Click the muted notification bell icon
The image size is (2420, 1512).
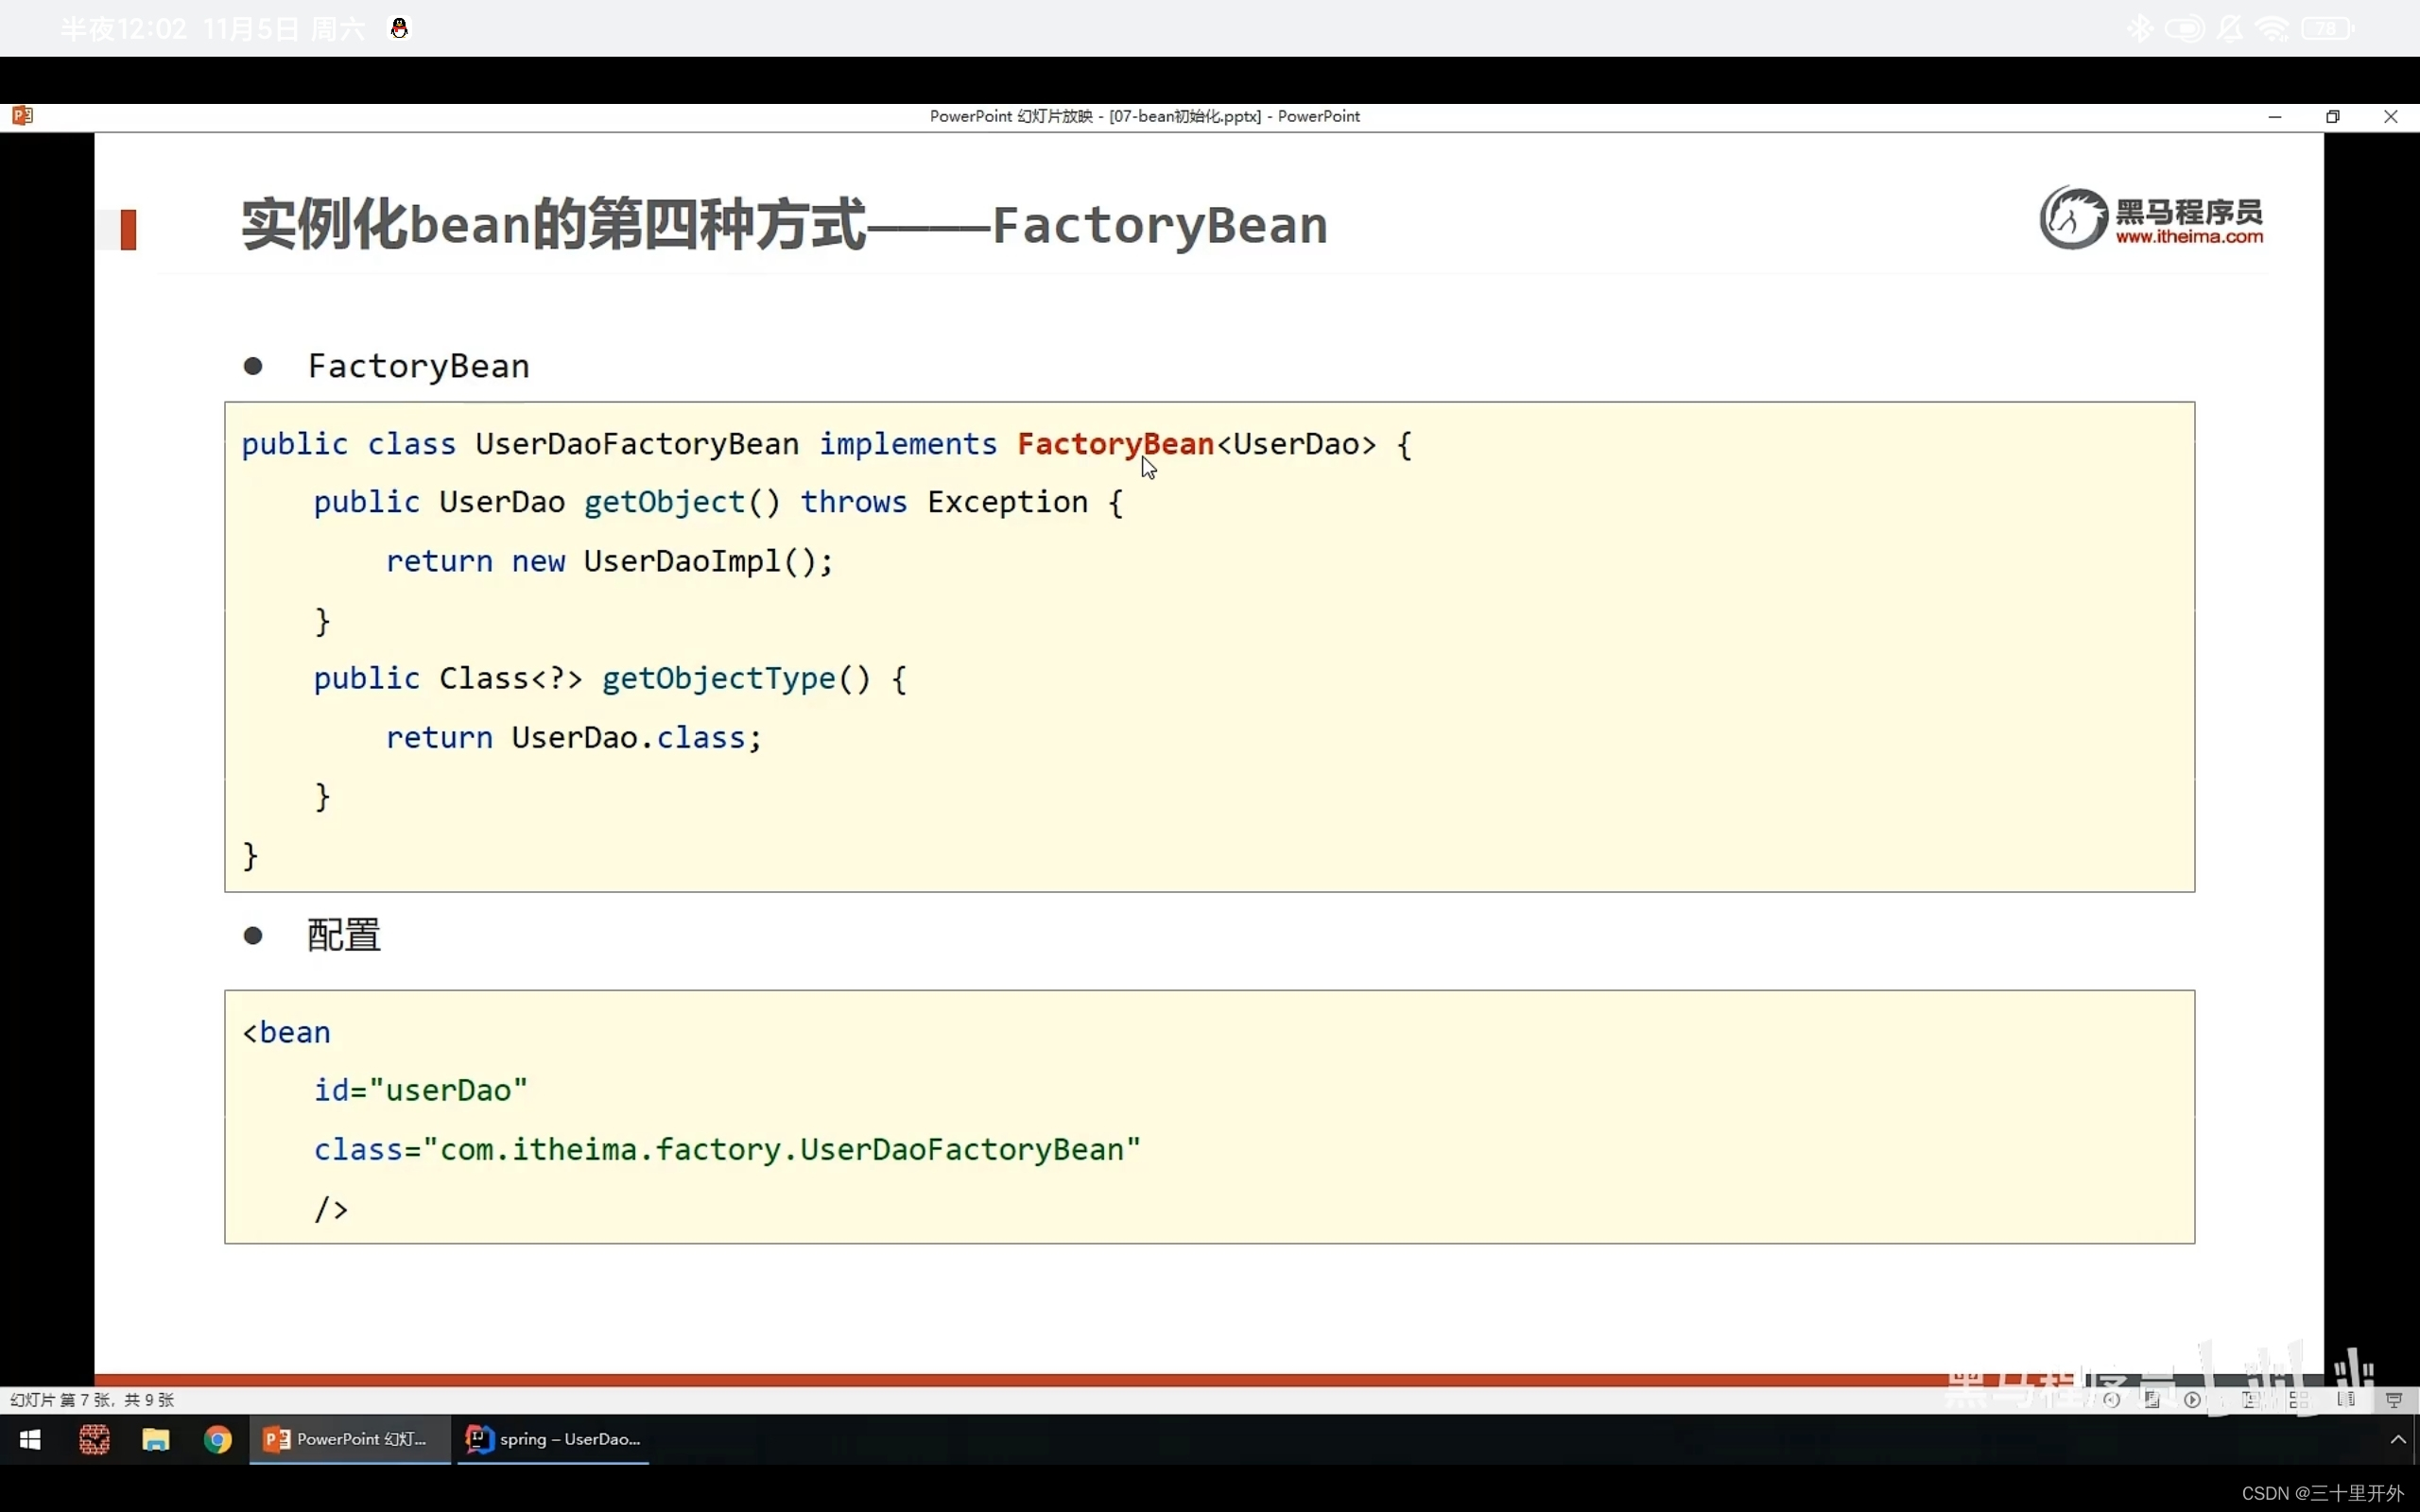[2229, 28]
